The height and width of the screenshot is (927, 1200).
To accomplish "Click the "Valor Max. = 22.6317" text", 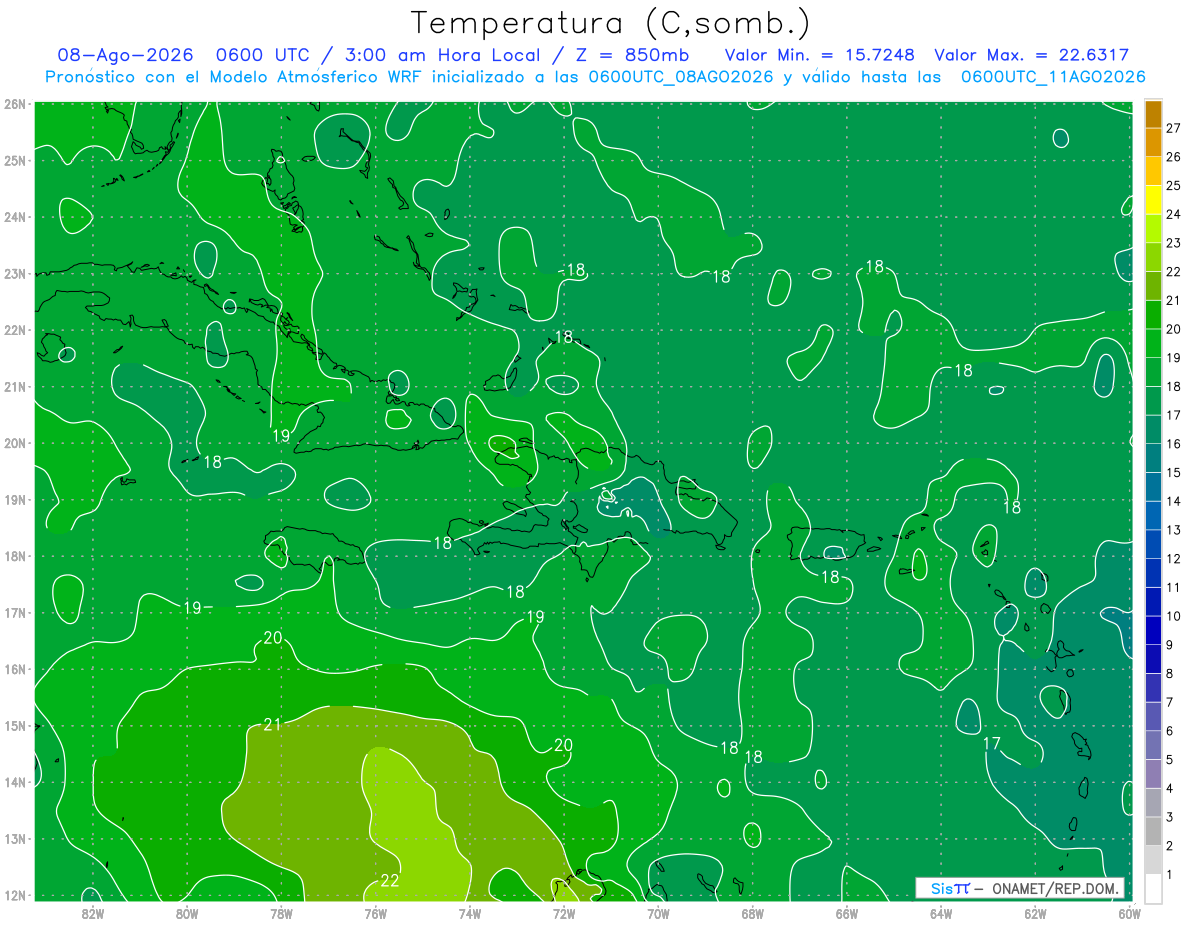I will (1031, 55).
